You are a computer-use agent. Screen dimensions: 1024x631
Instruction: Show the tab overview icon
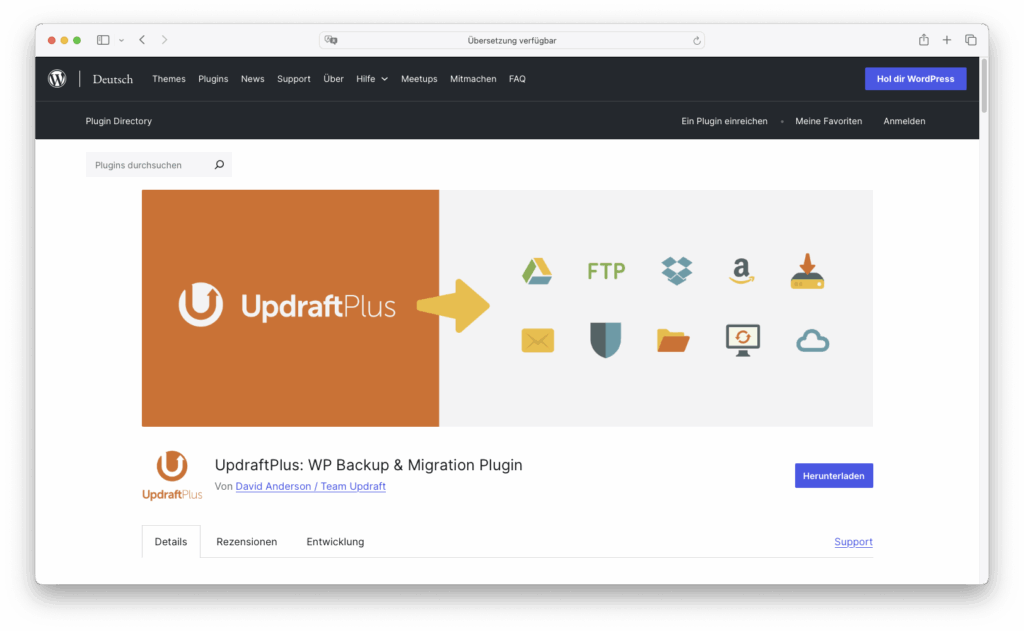970,40
